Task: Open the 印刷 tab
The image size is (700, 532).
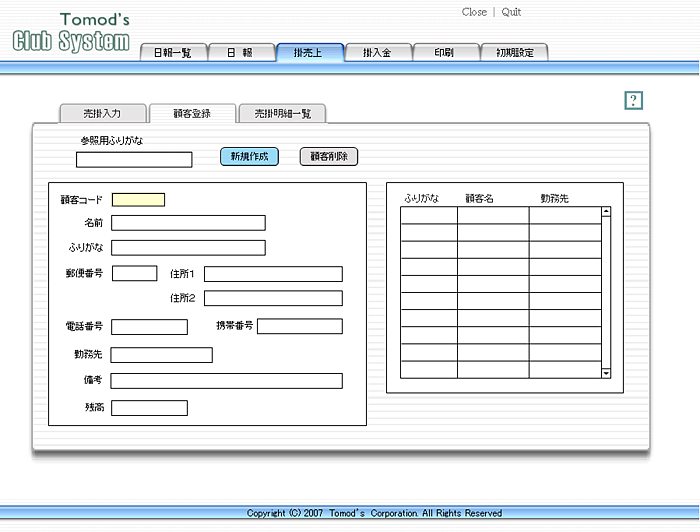Action: tap(445, 53)
